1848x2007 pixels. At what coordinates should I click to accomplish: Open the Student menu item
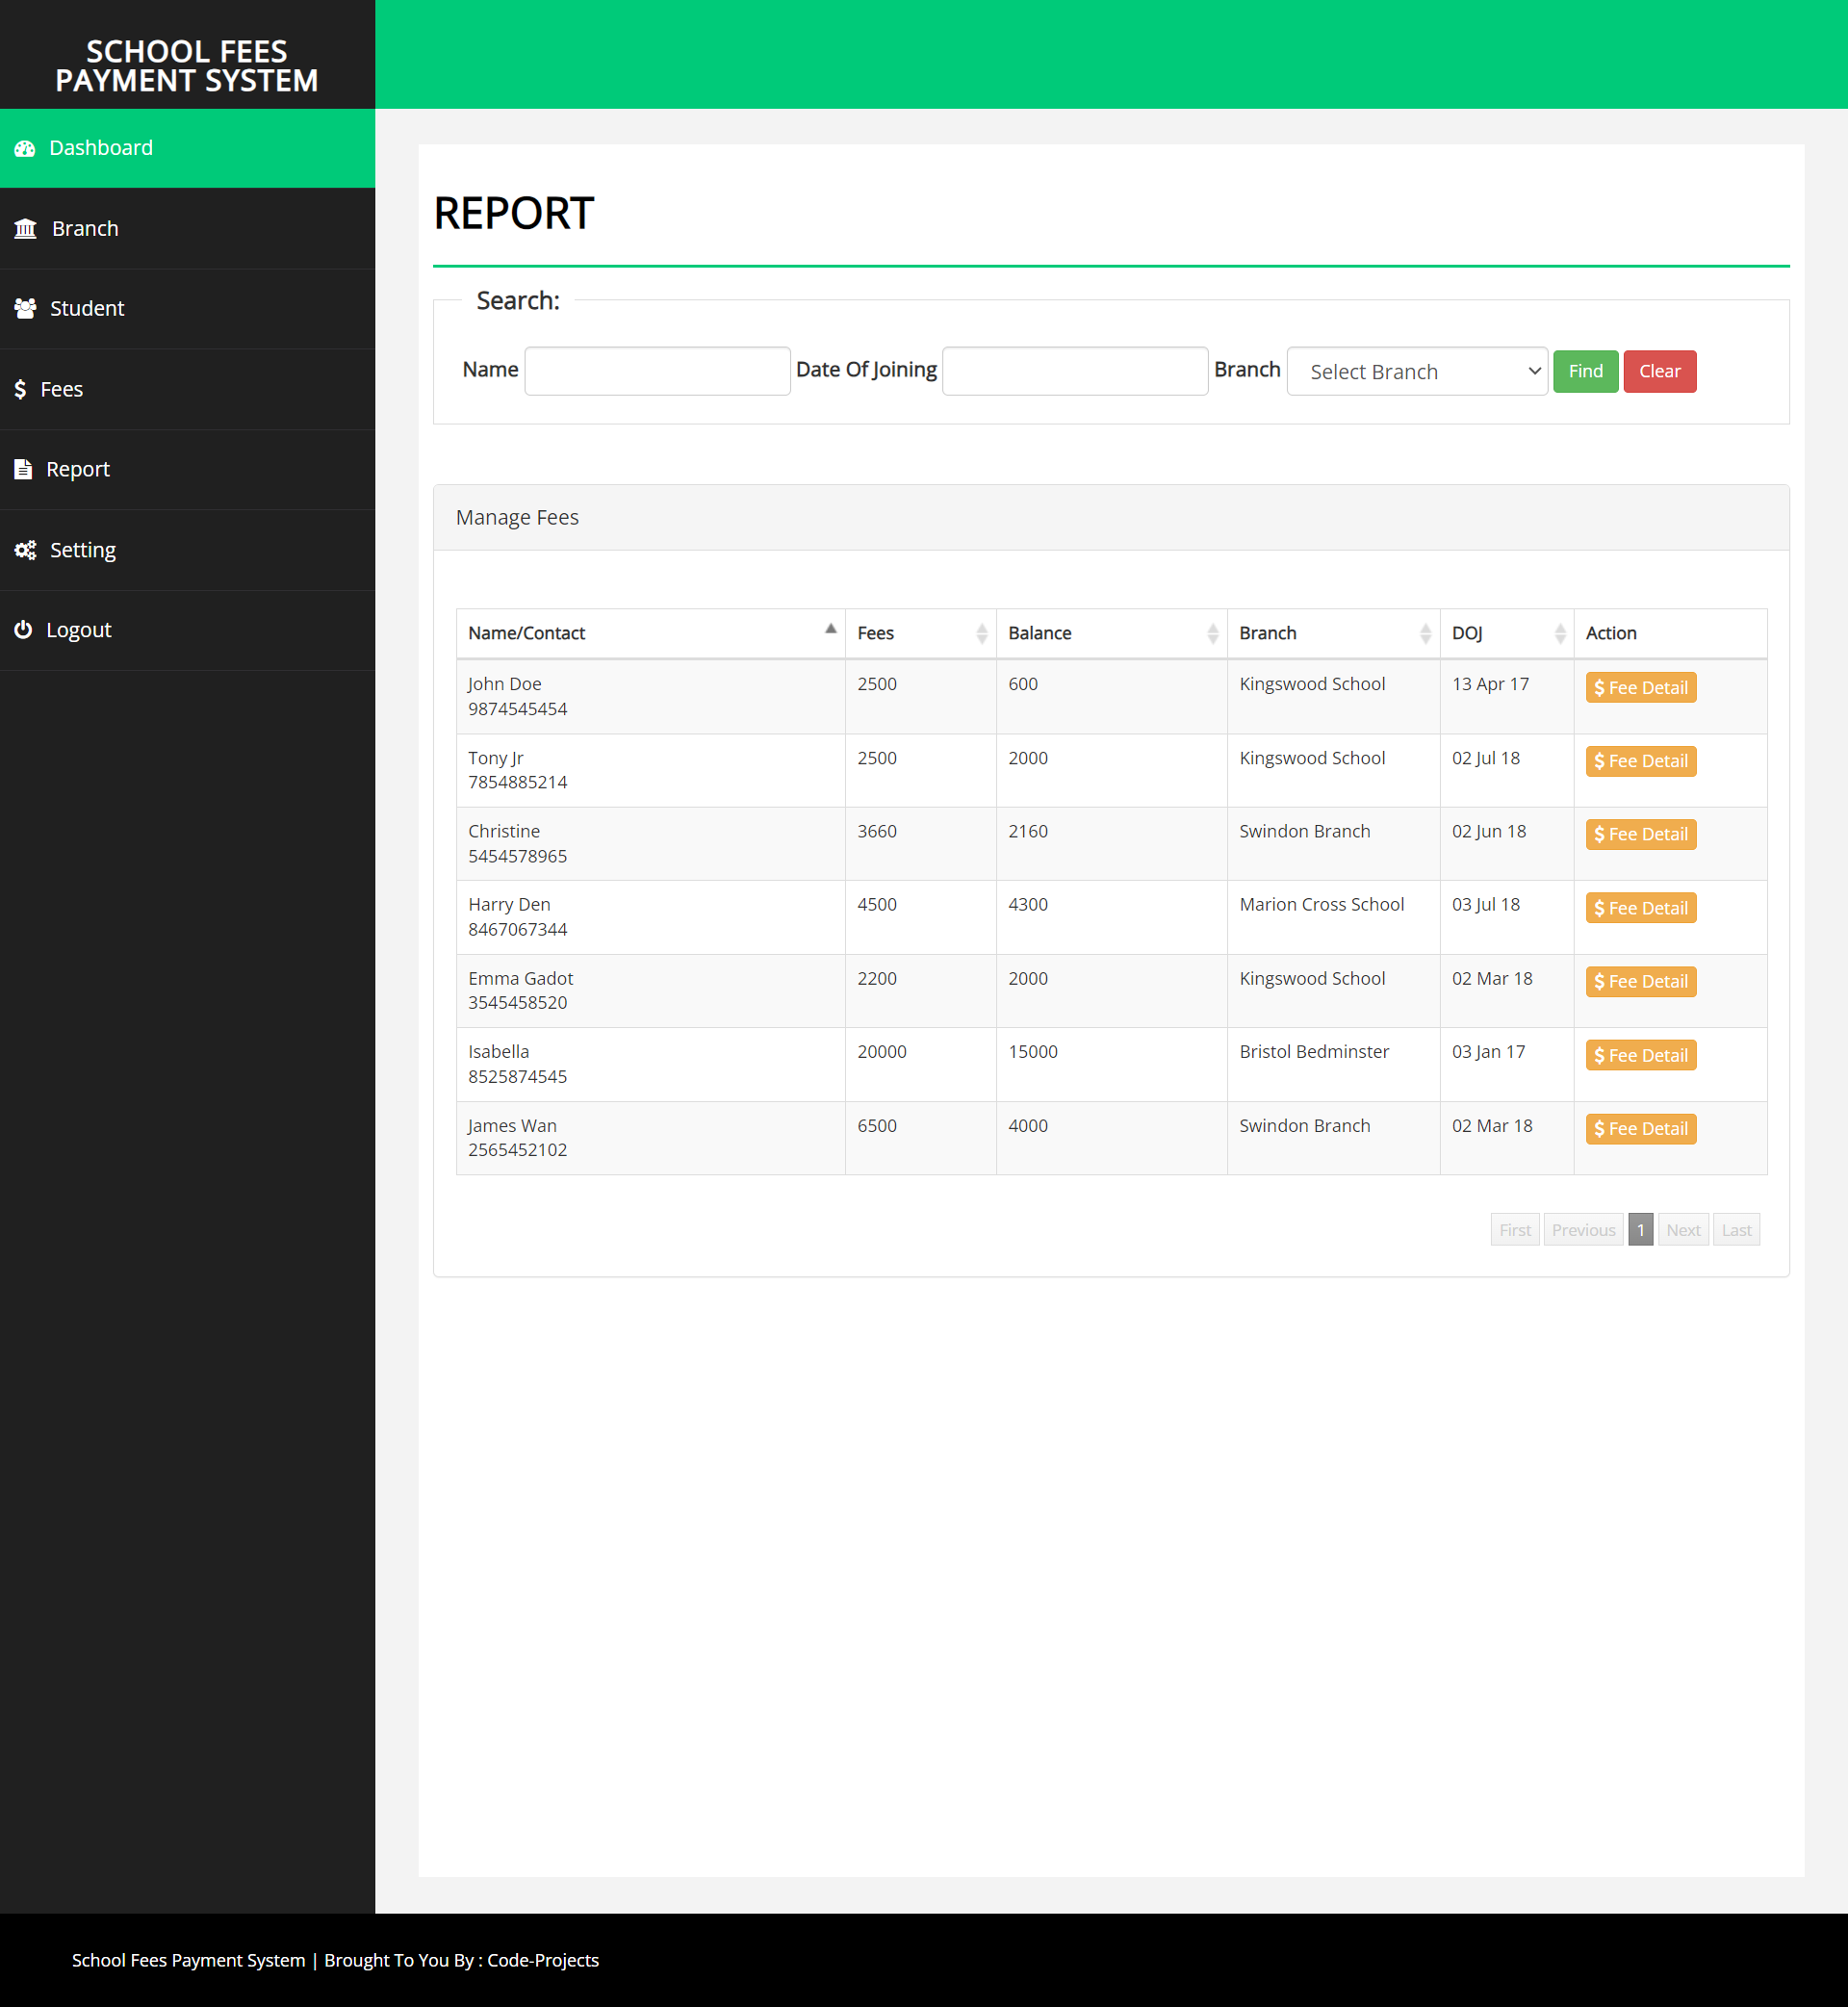click(x=187, y=309)
